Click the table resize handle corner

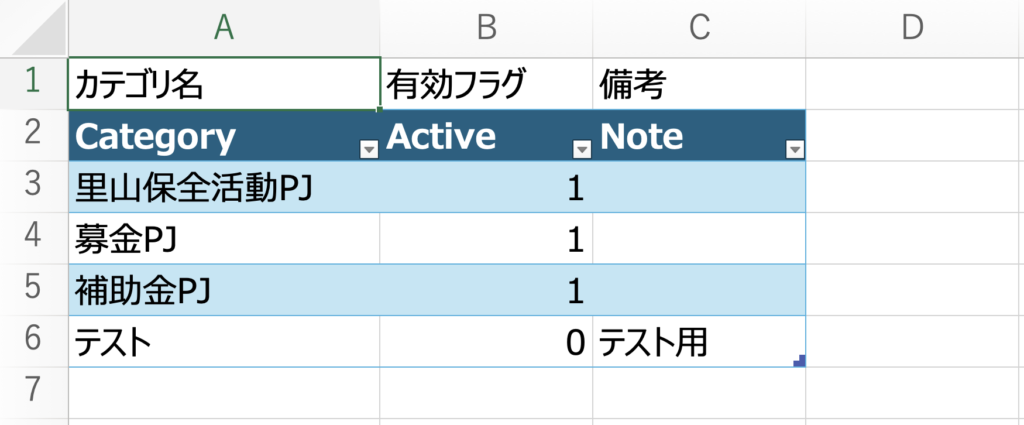pyautogui.click(x=799, y=361)
